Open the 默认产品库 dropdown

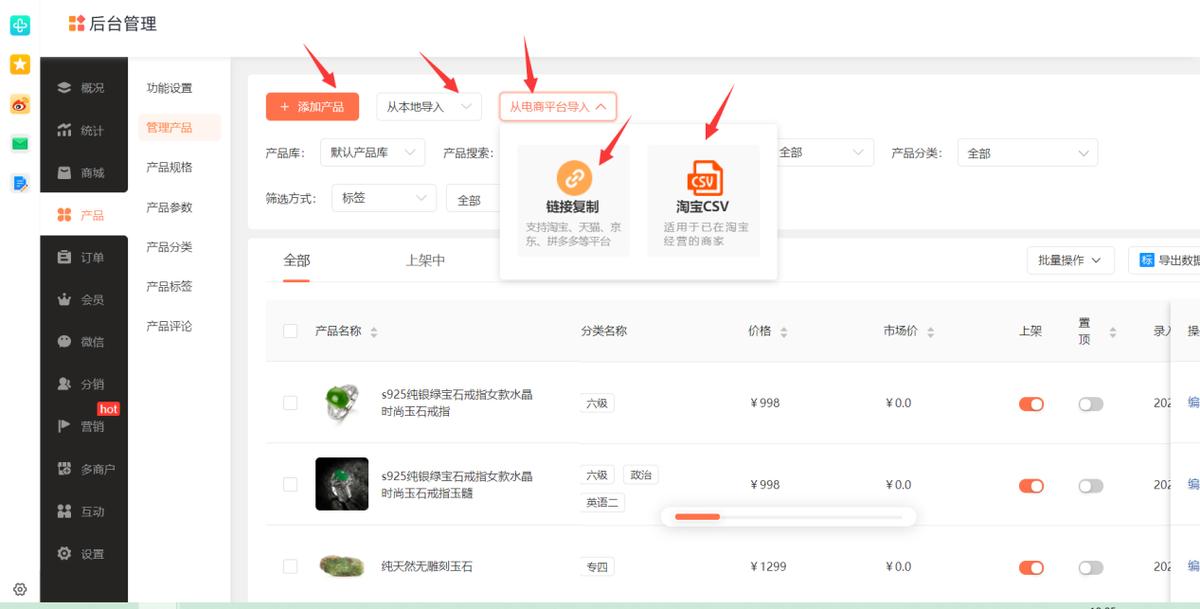[x=370, y=152]
